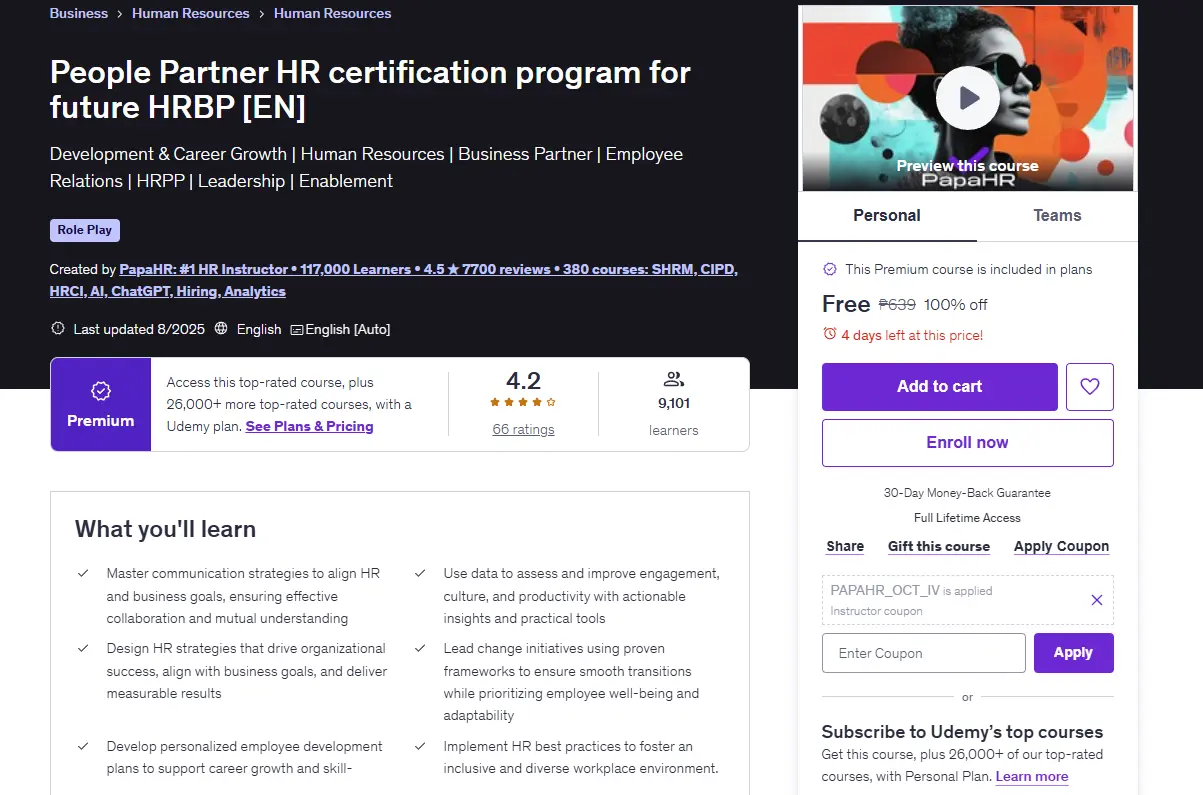The width and height of the screenshot is (1203, 795).
Task: Open the Business breadcrumb
Action: (x=79, y=13)
